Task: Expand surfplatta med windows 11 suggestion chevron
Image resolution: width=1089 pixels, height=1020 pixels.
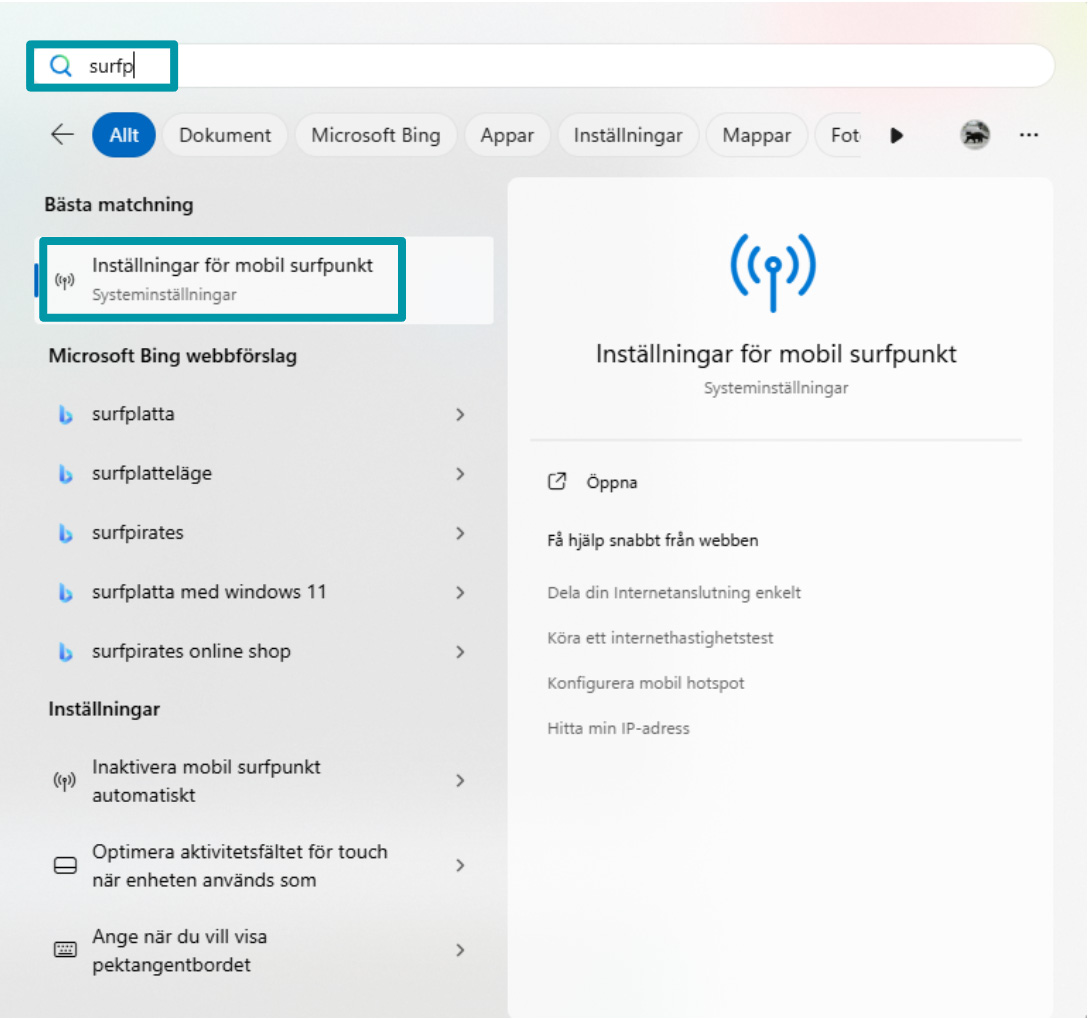Action: click(461, 593)
